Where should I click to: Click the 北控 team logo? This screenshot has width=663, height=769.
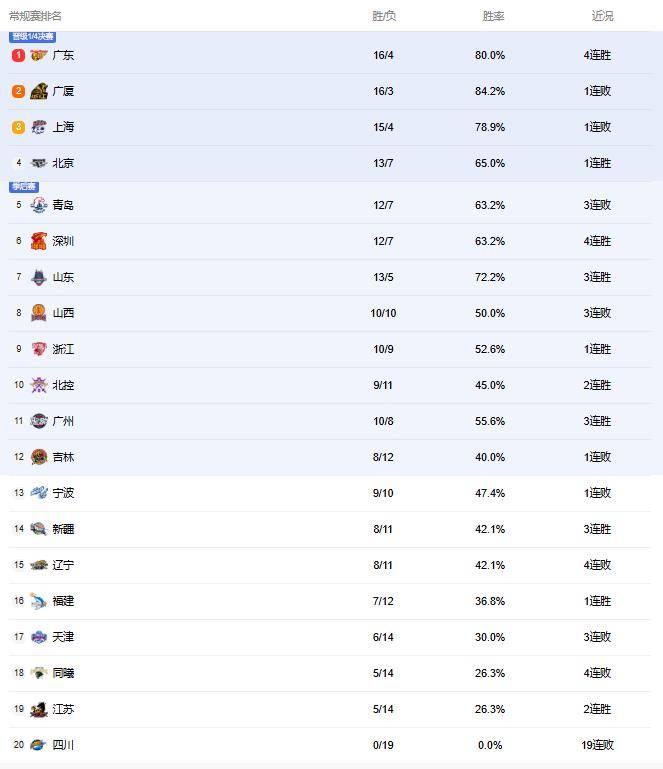[x=39, y=385]
